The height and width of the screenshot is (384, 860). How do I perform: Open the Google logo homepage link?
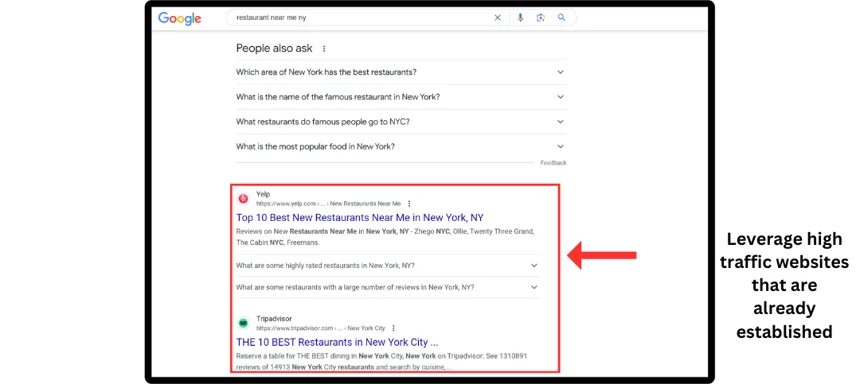pyautogui.click(x=179, y=18)
